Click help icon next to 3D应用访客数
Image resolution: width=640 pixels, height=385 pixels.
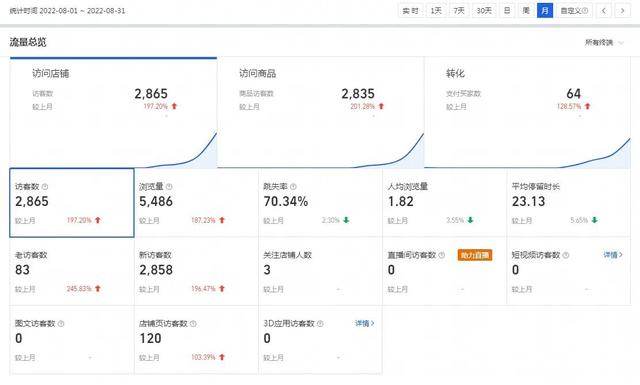(320, 324)
